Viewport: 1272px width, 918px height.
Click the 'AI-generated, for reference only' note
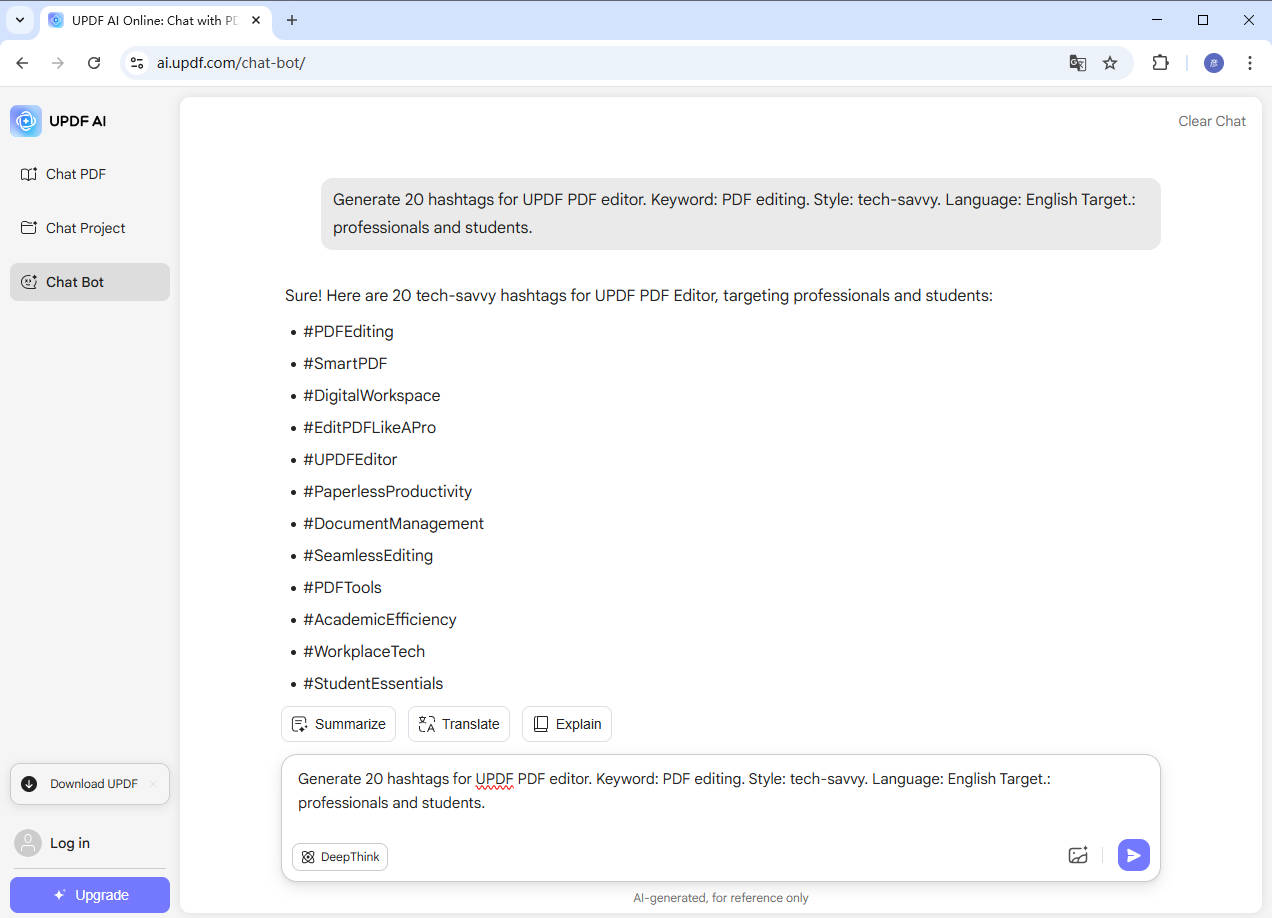point(721,898)
